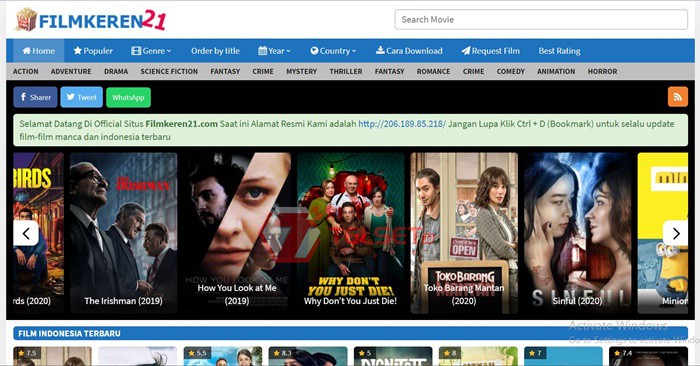Open The Irishman (2019) poster

(124, 233)
